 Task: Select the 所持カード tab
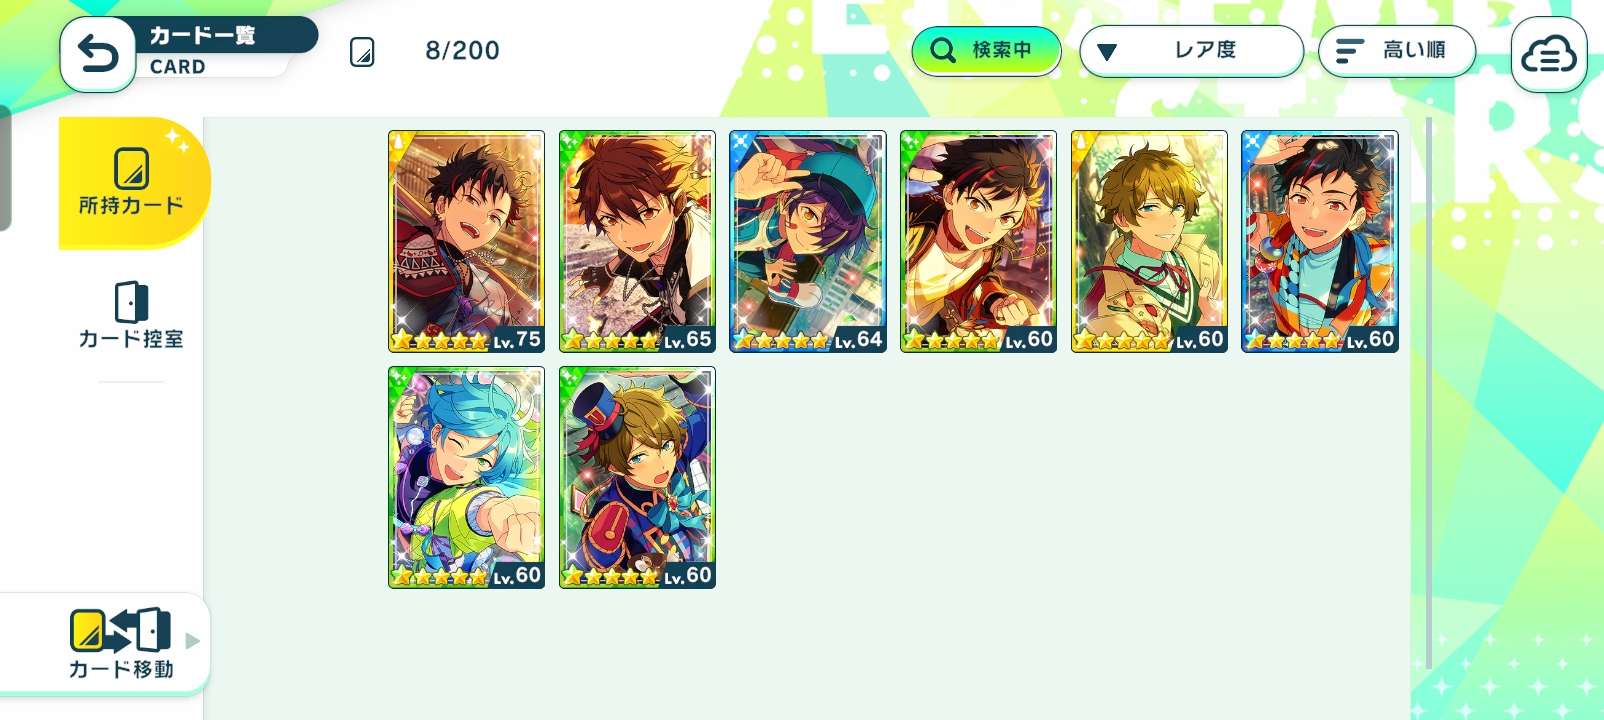coord(133,183)
